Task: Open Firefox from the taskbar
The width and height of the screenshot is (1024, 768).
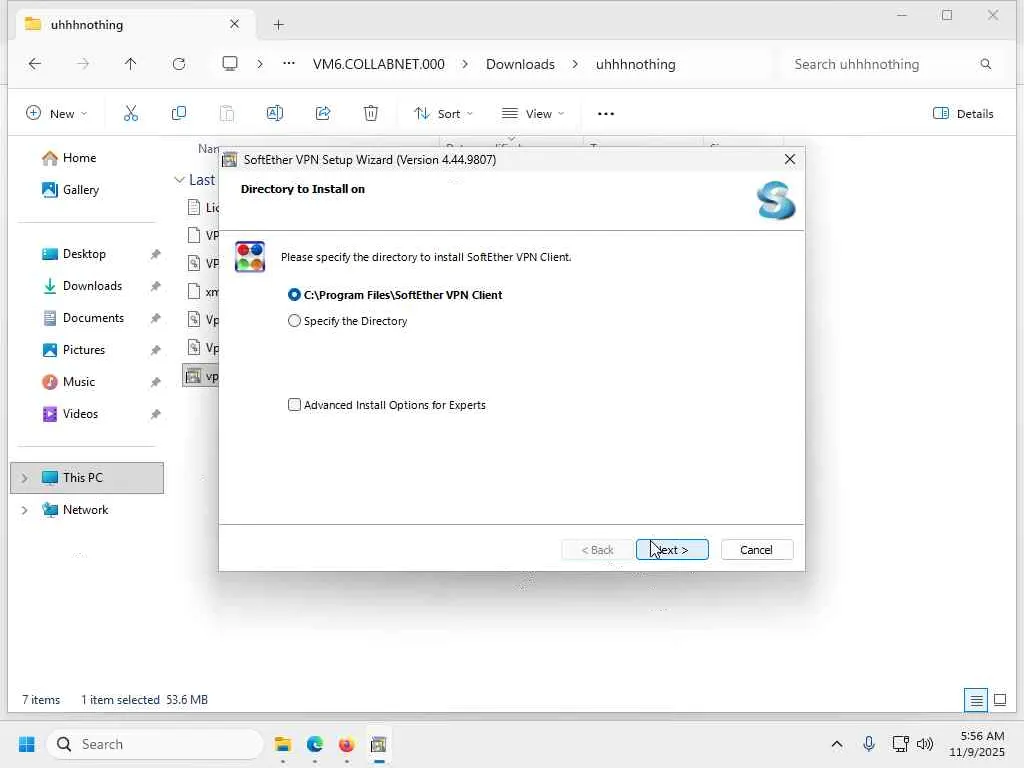Action: (x=347, y=744)
